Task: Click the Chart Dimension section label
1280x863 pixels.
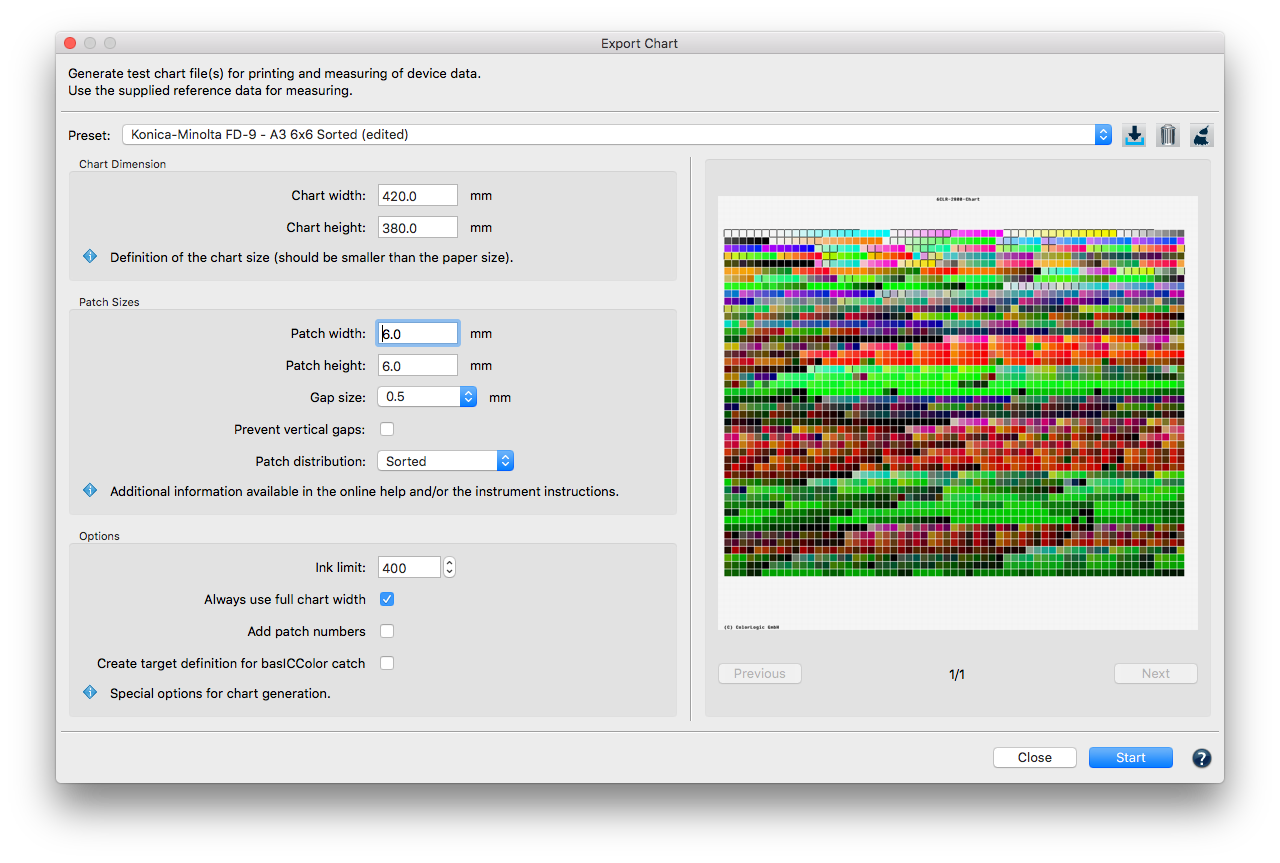Action: 123,164
